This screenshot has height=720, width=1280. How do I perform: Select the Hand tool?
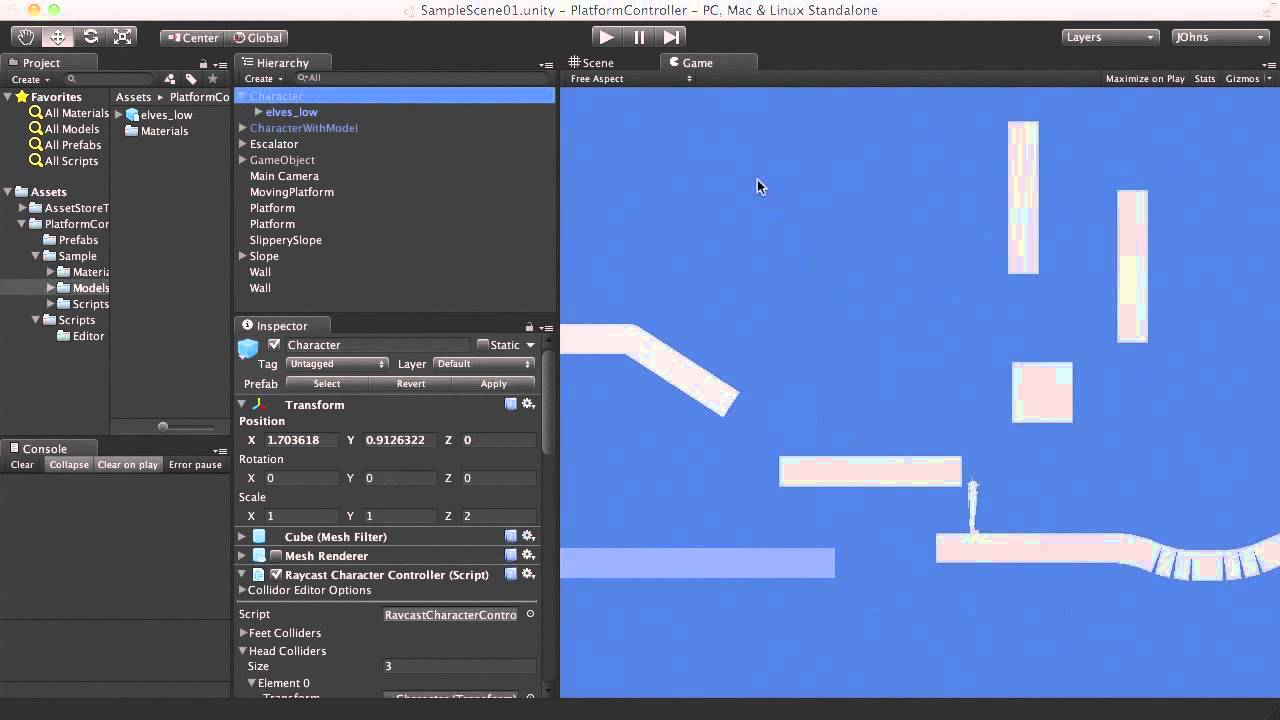[x=26, y=37]
